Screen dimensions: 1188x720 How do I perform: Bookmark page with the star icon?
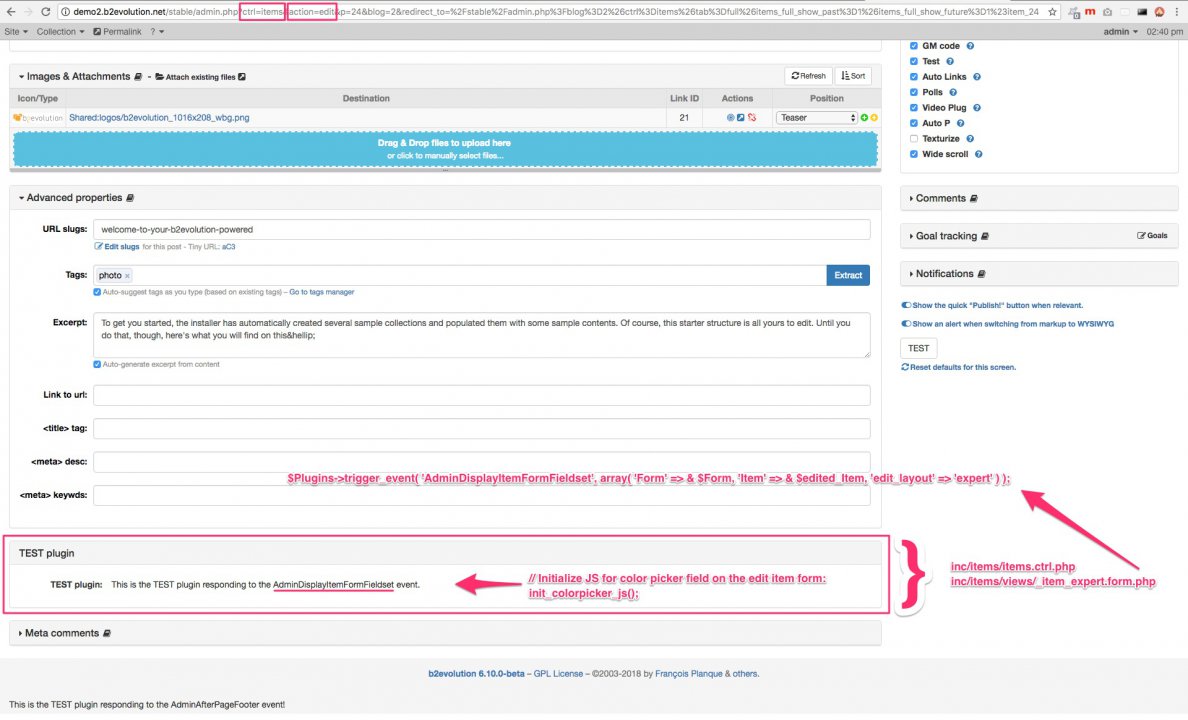tap(1052, 11)
